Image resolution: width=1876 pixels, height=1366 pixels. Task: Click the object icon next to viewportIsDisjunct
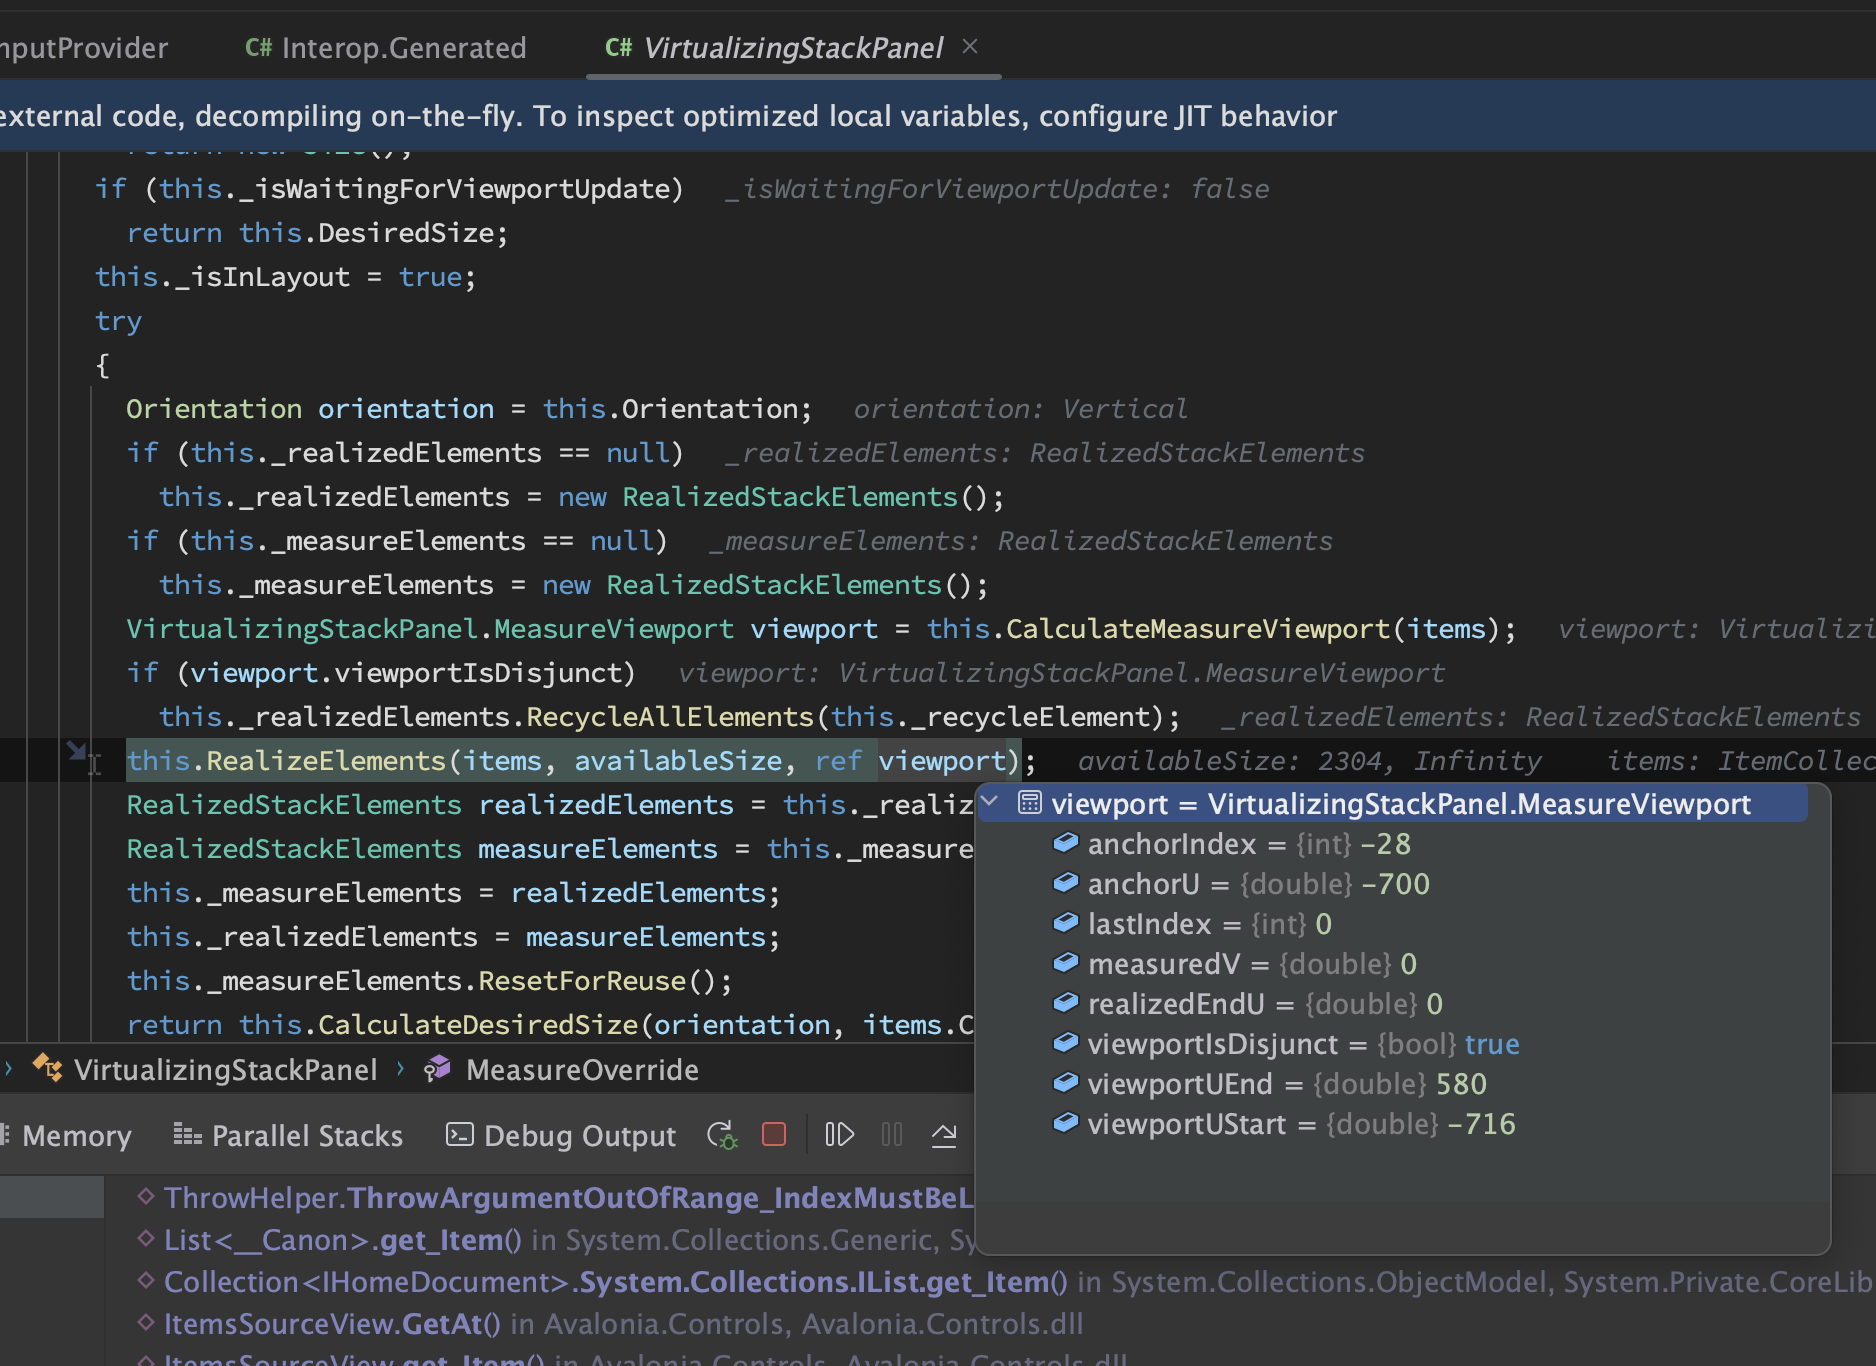1066,1042
